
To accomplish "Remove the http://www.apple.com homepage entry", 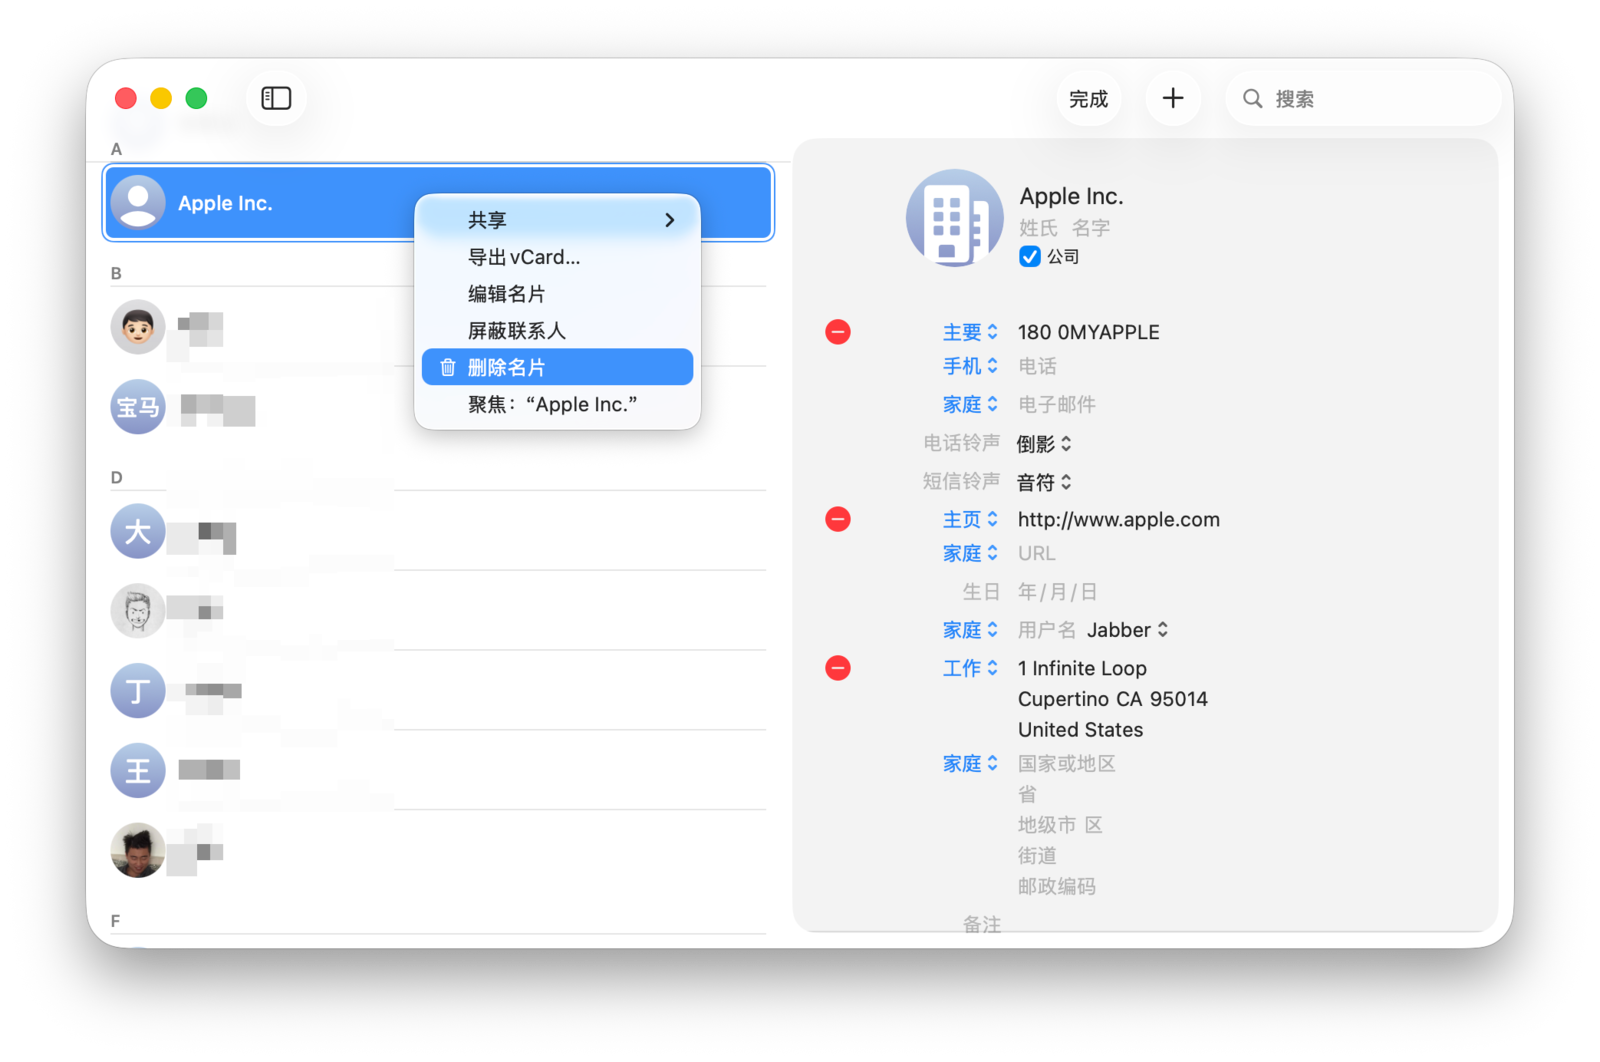I will [x=838, y=519].
